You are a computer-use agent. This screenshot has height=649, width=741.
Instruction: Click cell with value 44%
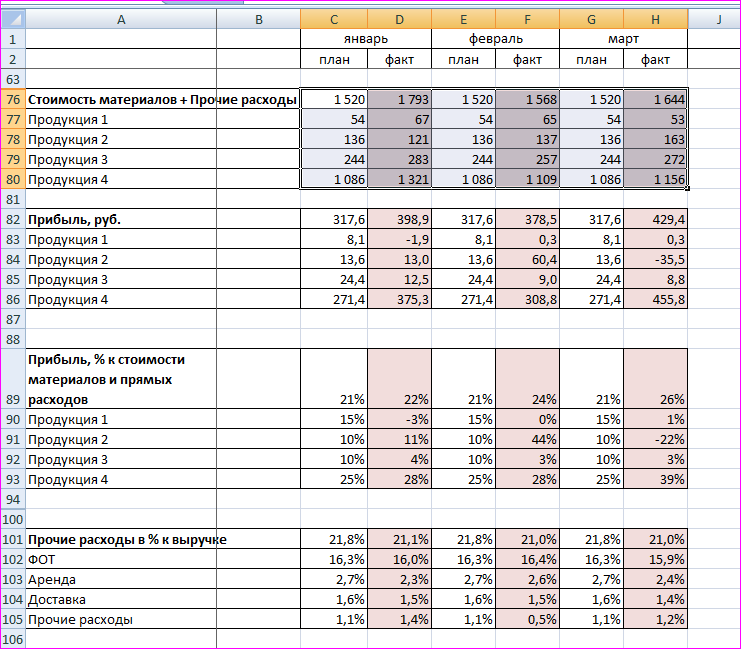coord(527,439)
